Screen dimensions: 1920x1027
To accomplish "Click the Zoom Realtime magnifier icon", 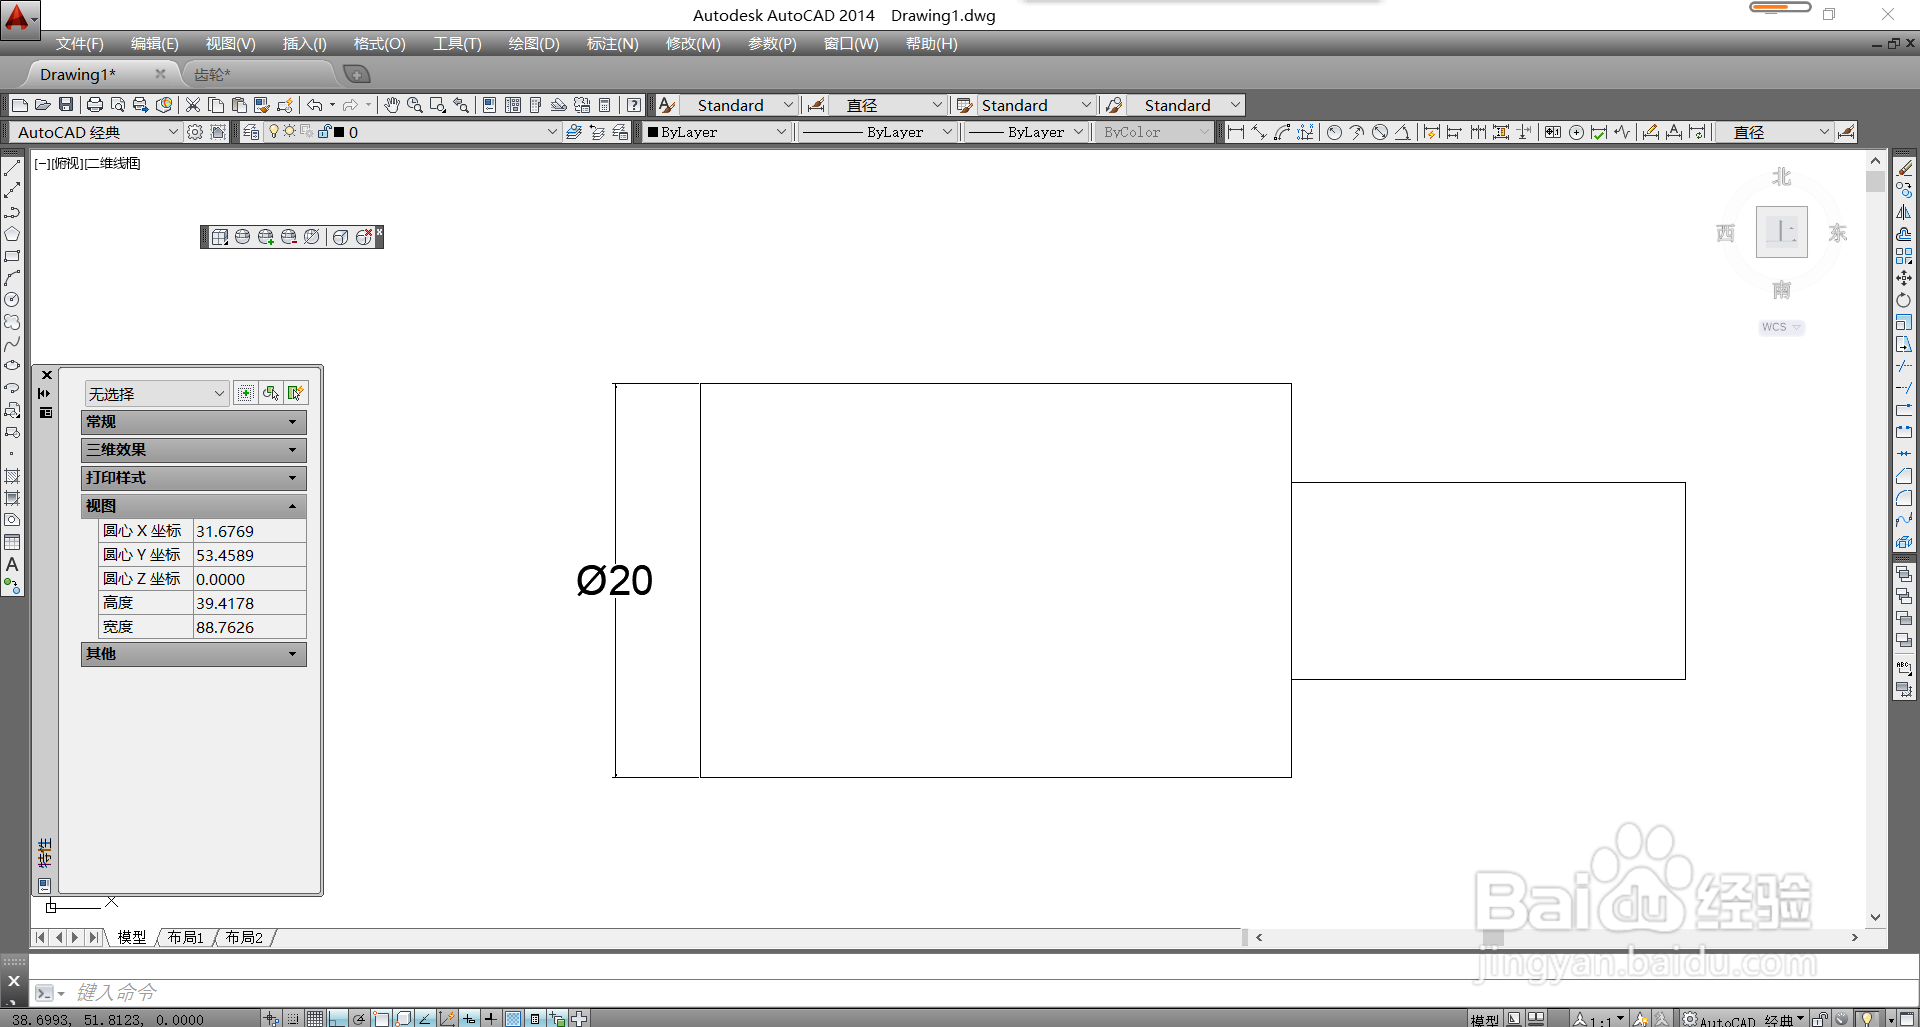I will pyautogui.click(x=415, y=105).
